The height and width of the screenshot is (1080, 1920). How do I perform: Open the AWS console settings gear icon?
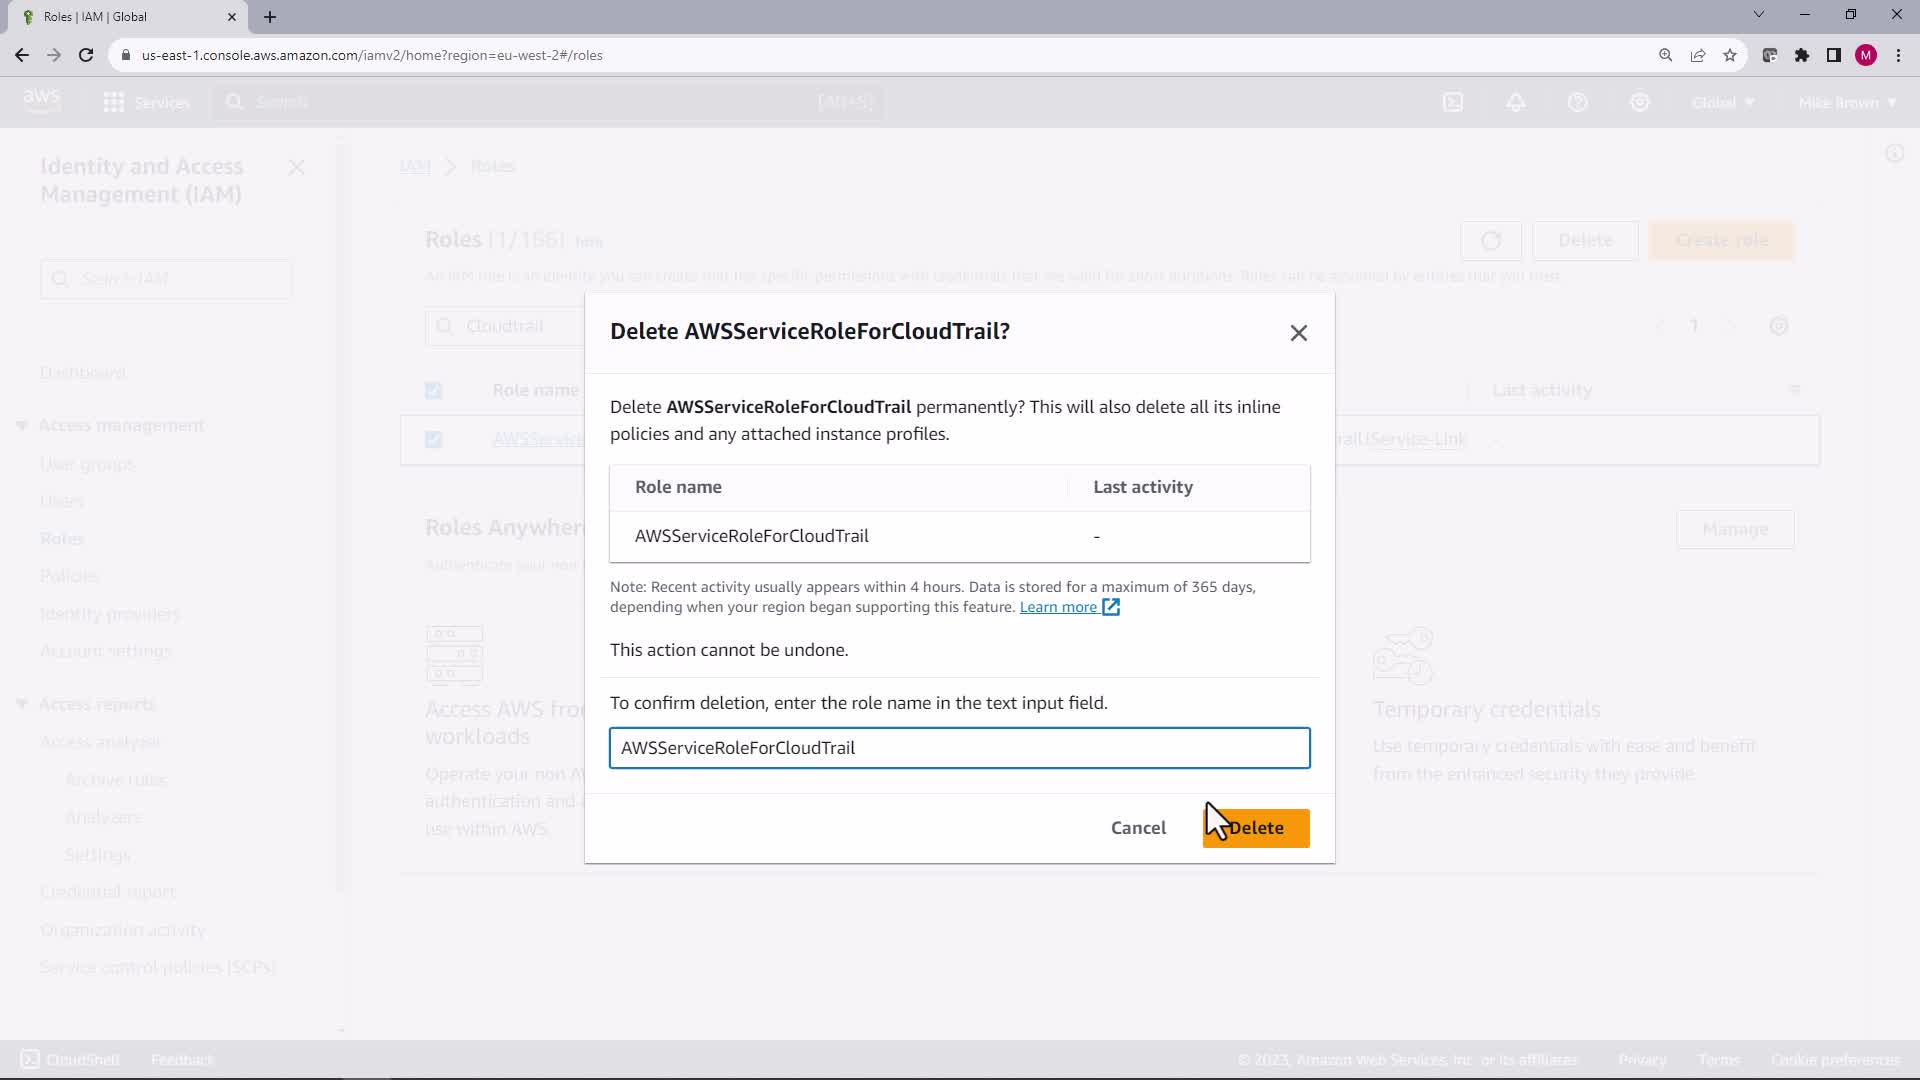pos(1640,102)
